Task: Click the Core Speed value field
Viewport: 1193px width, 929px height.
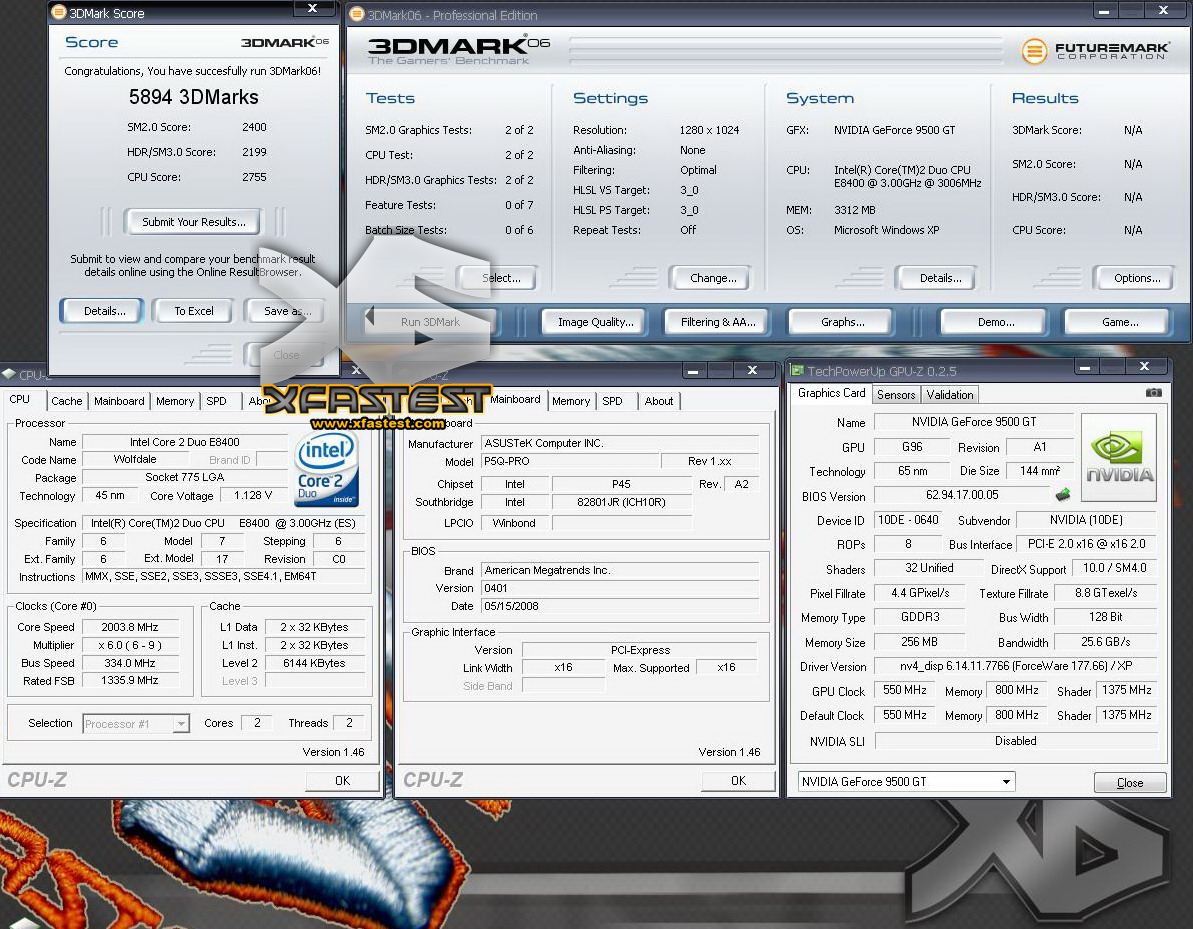Action: [x=130, y=628]
